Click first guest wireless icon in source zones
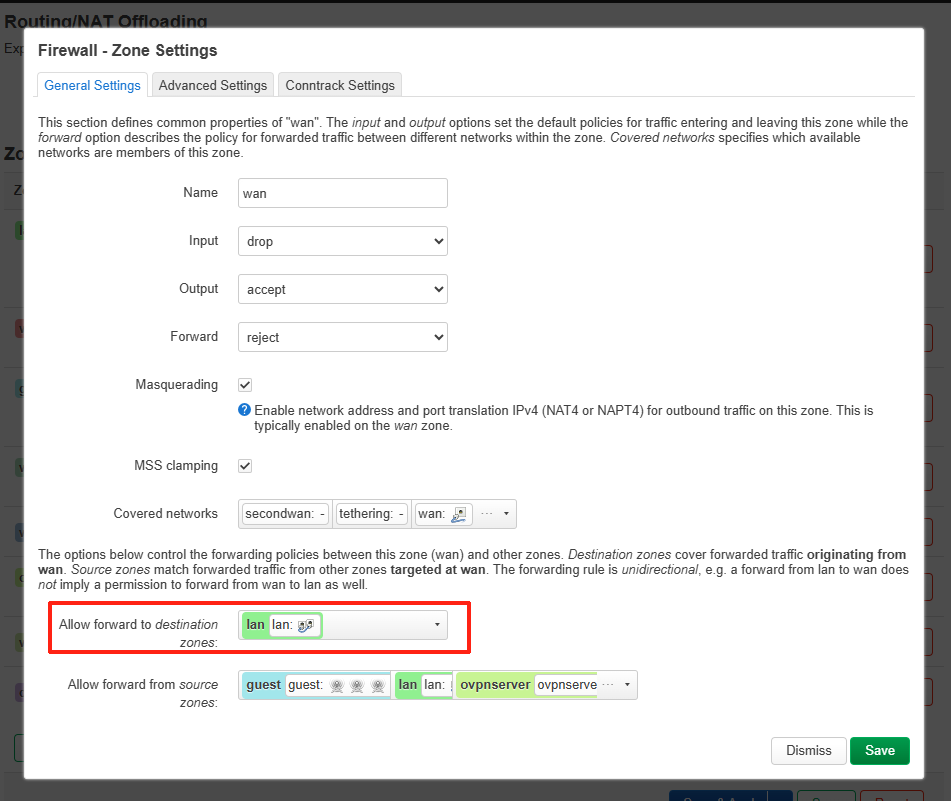951x801 pixels. pyautogui.click(x=337, y=686)
